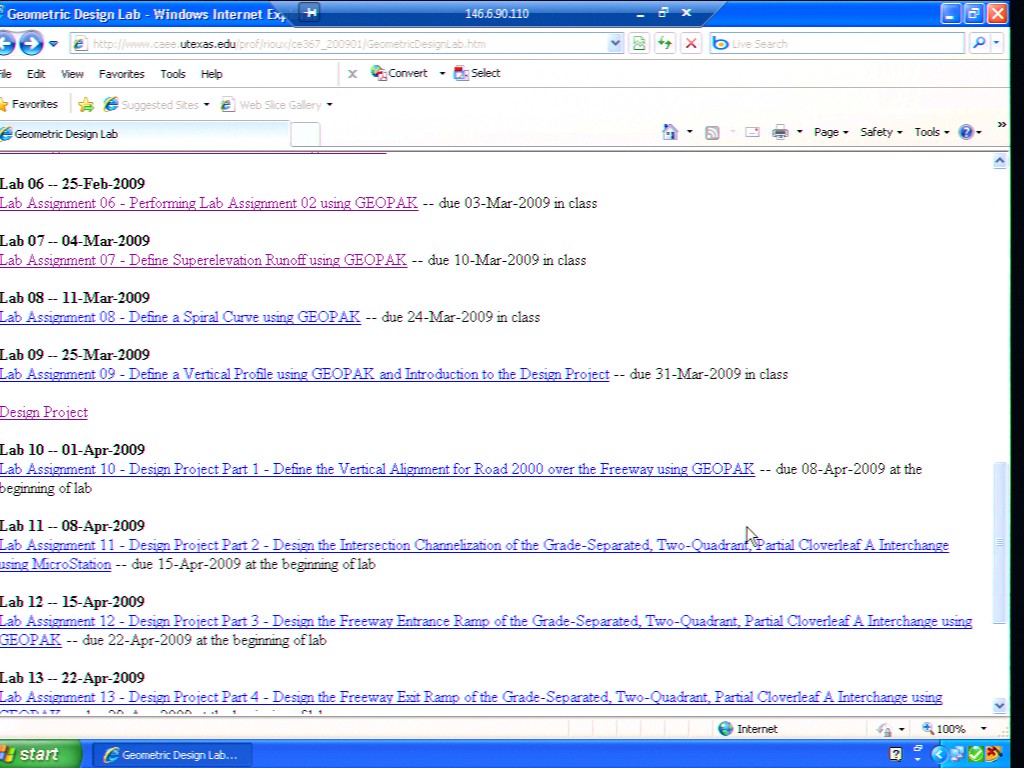Image resolution: width=1024 pixels, height=768 pixels.
Task: Open Lab Assignment 11 Design Project Part 2 link
Action: coord(474,545)
